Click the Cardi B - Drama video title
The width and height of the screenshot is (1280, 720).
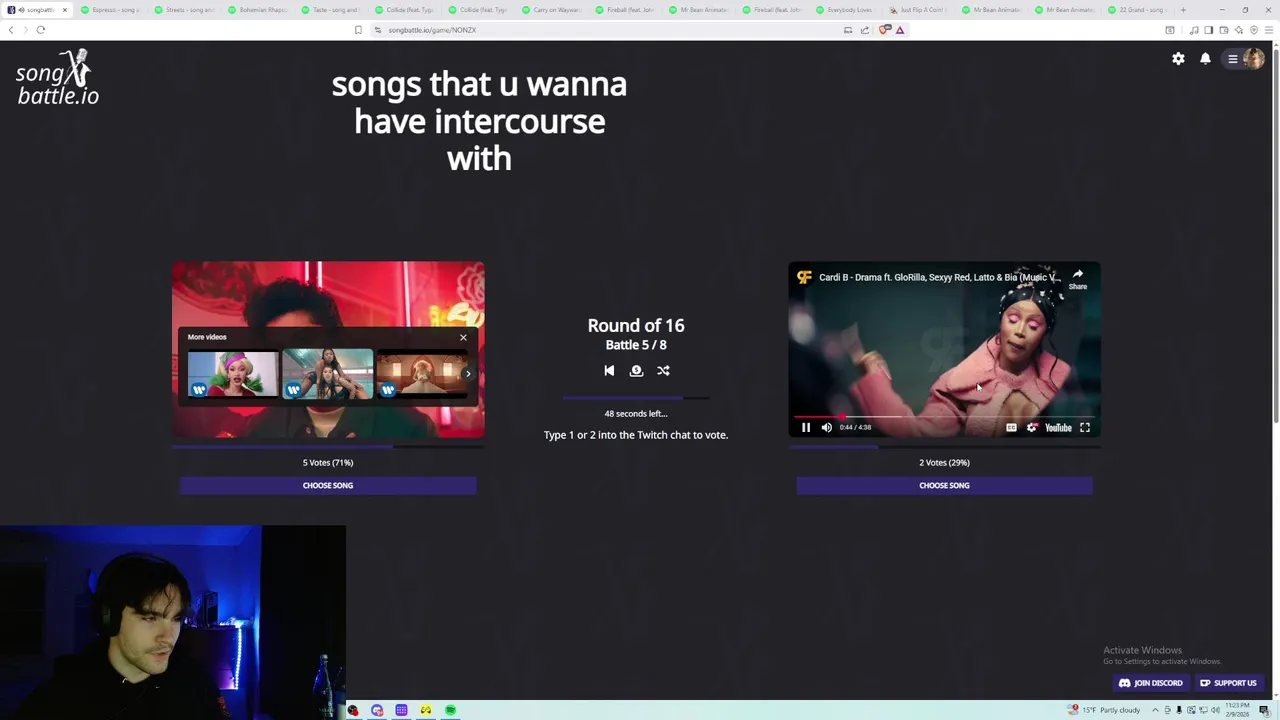coord(938,277)
